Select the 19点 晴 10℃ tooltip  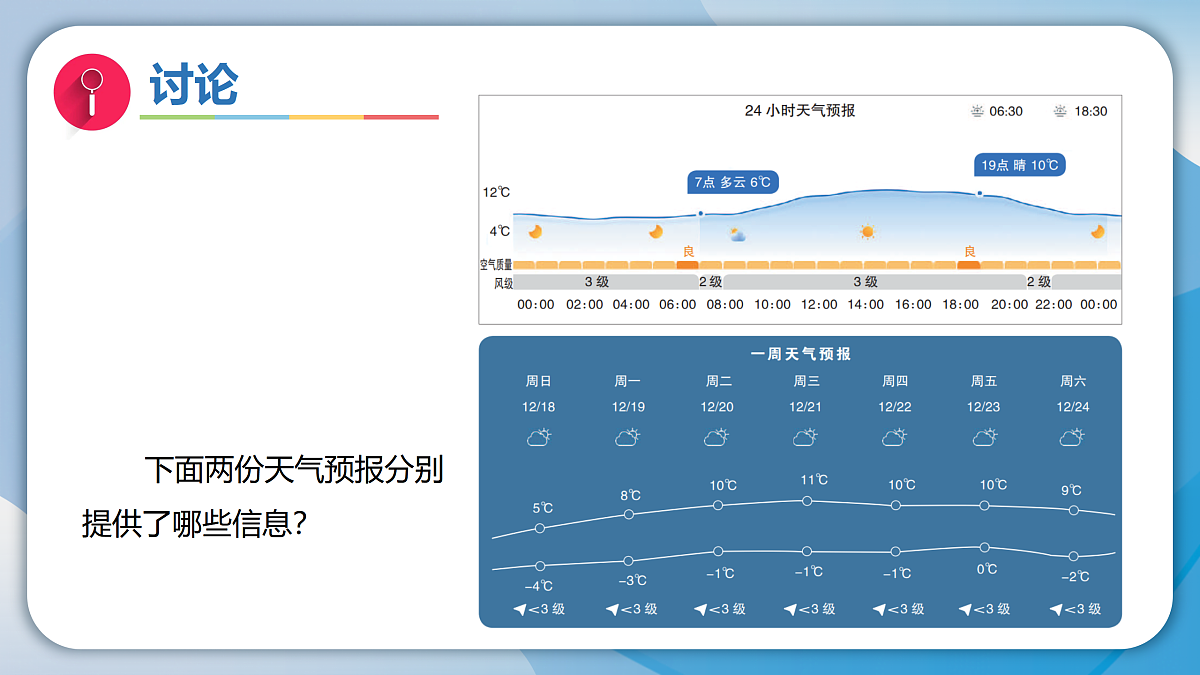point(1020,165)
